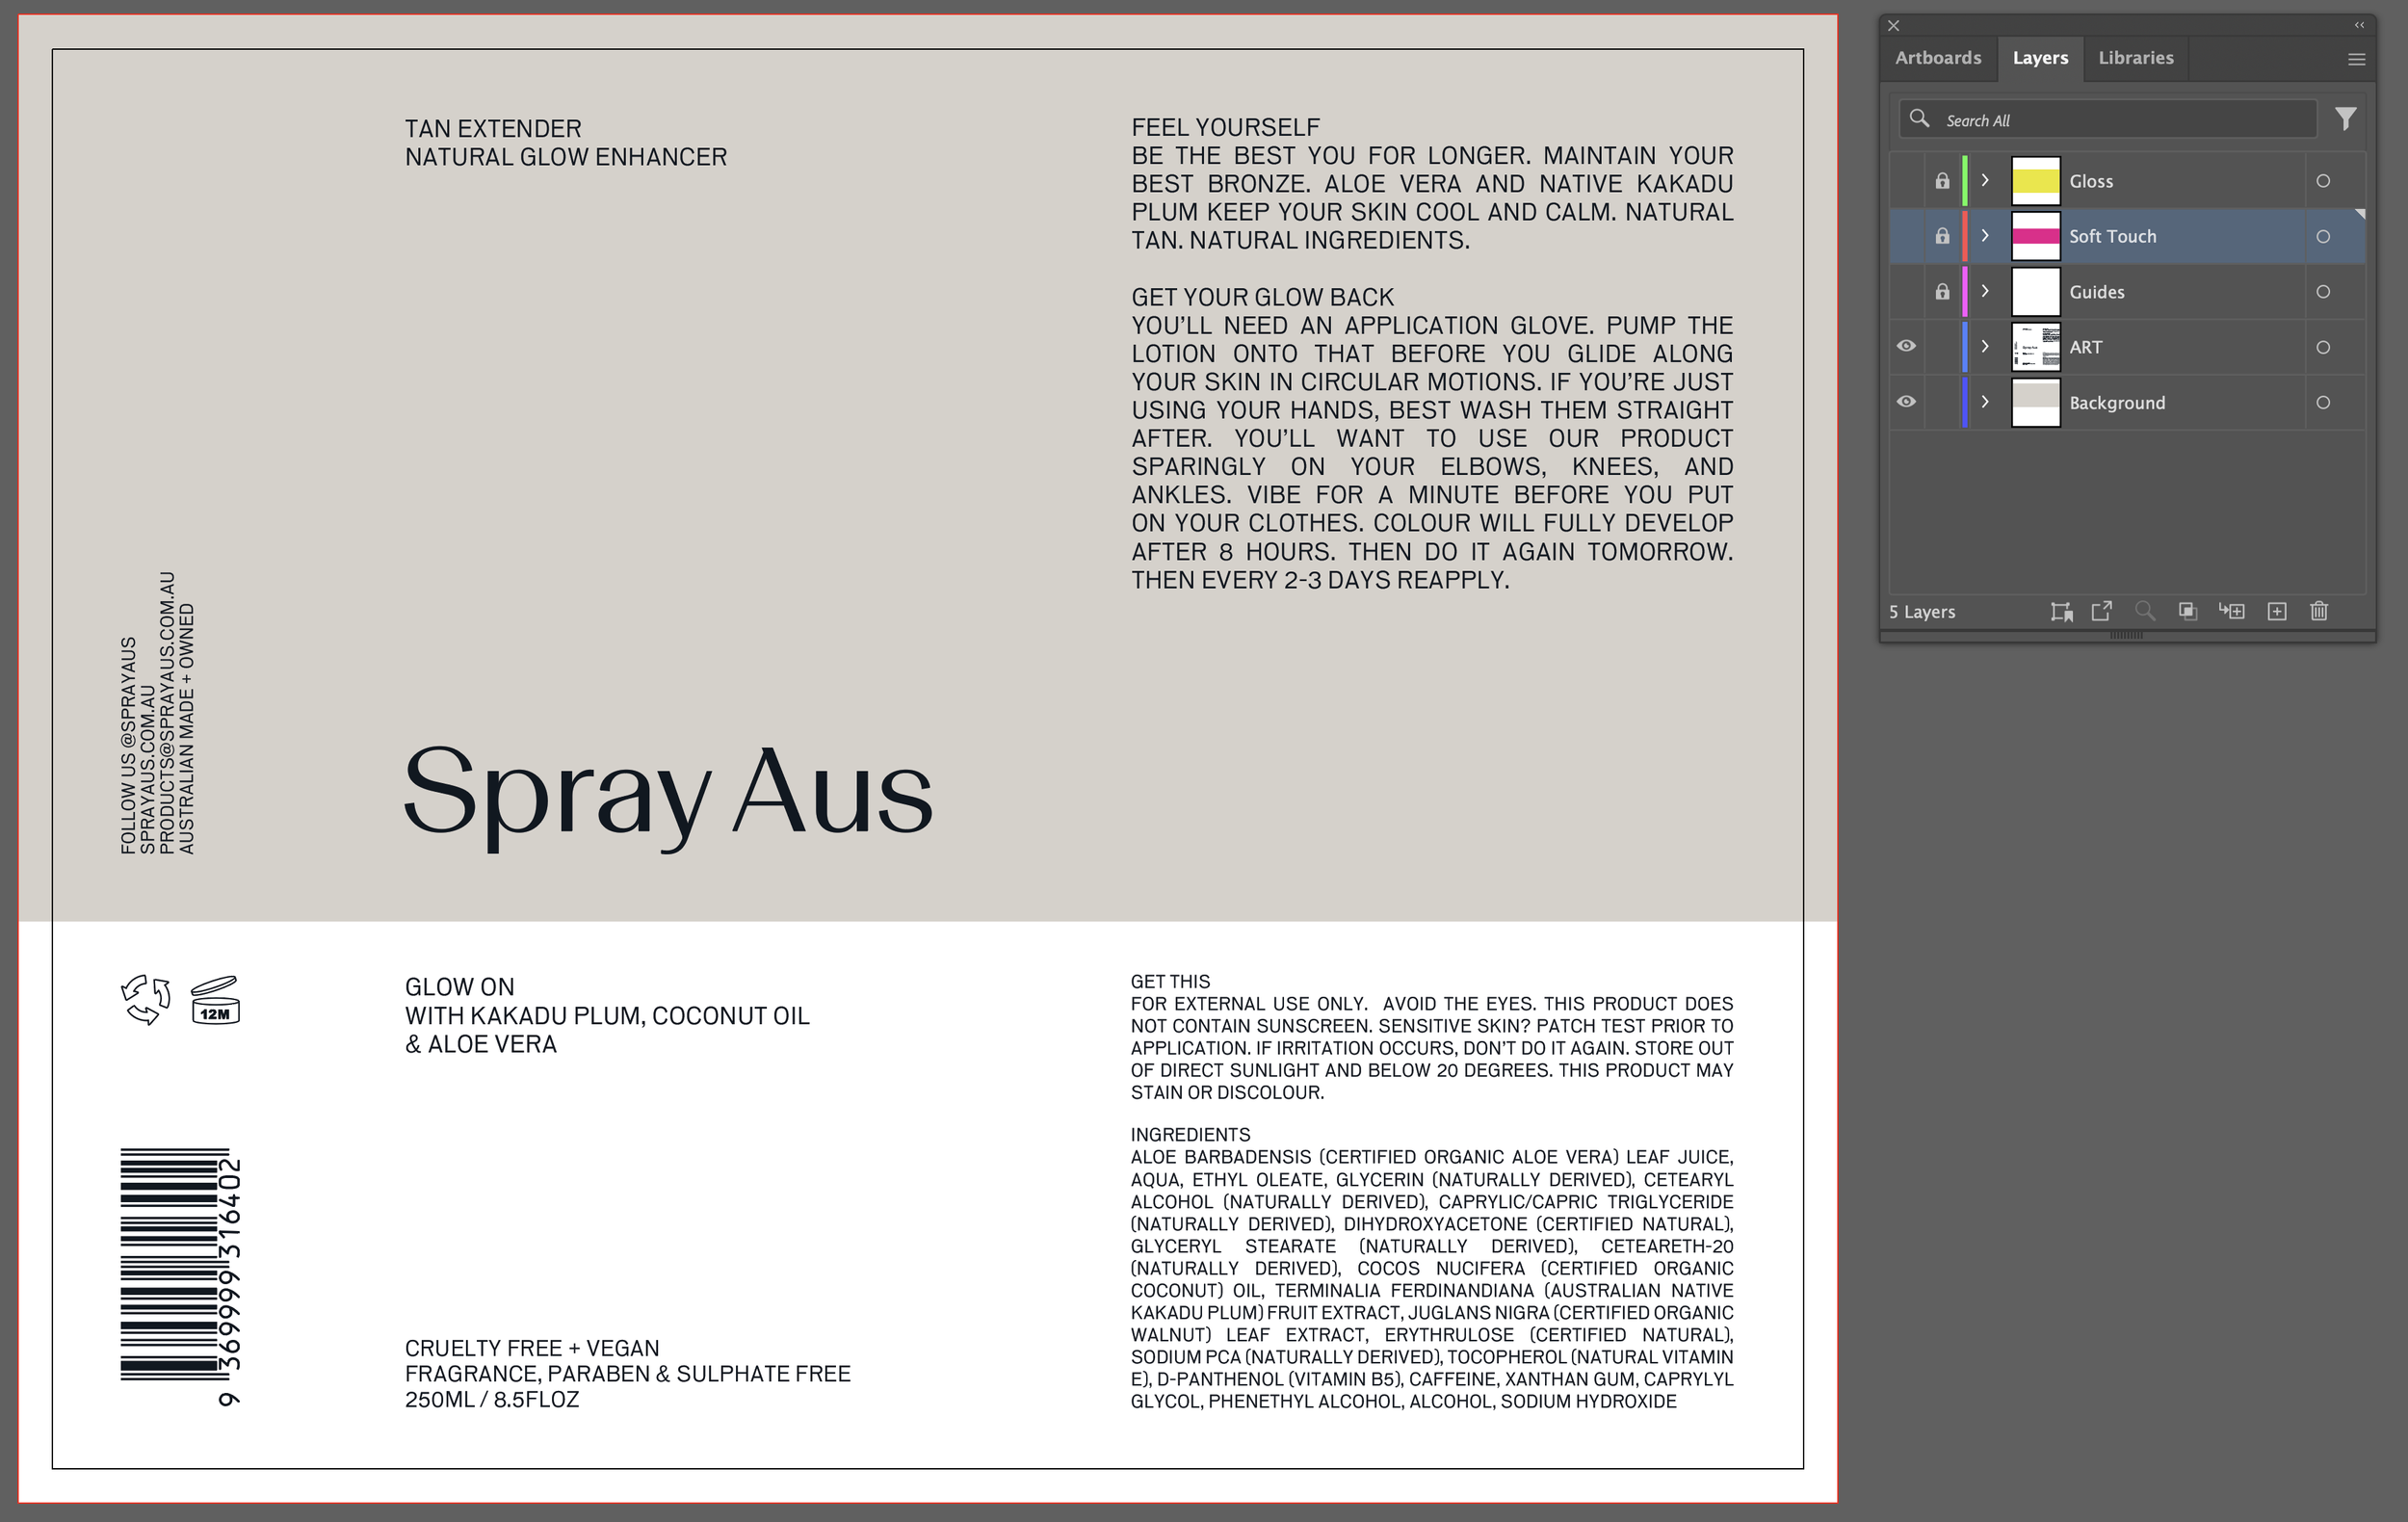
Task: Switch to the Libraries tab
Action: tap(2135, 58)
